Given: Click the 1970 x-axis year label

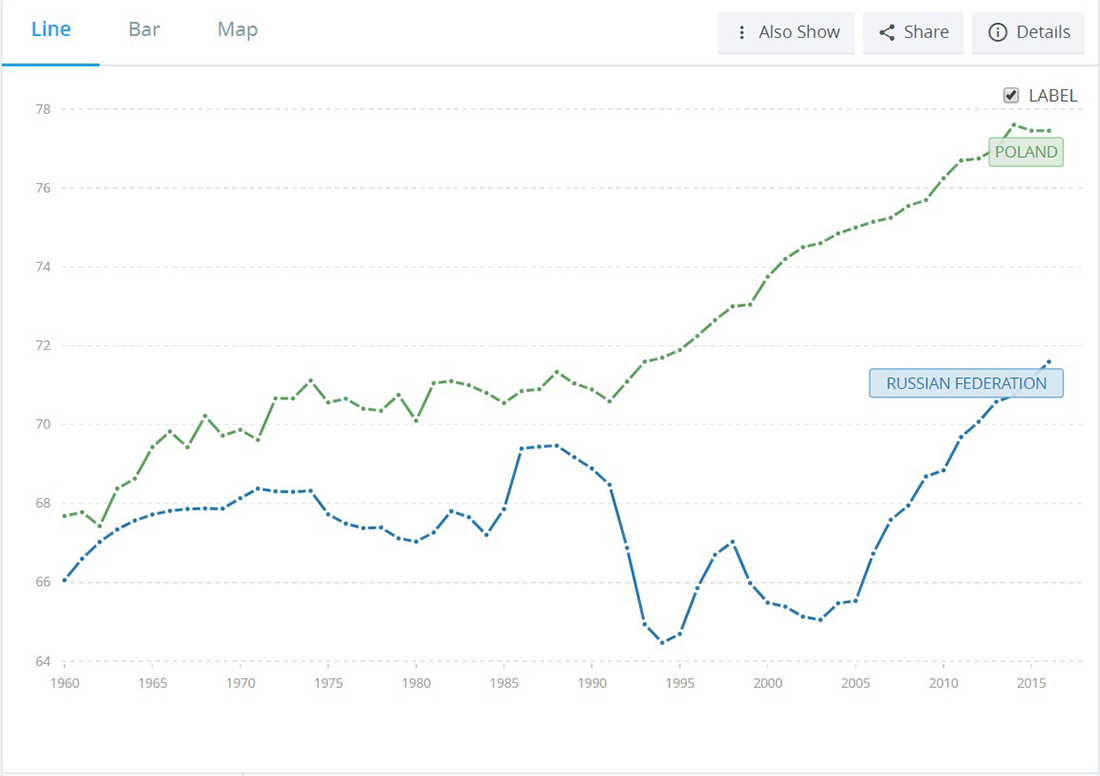Looking at the screenshot, I should (240, 683).
